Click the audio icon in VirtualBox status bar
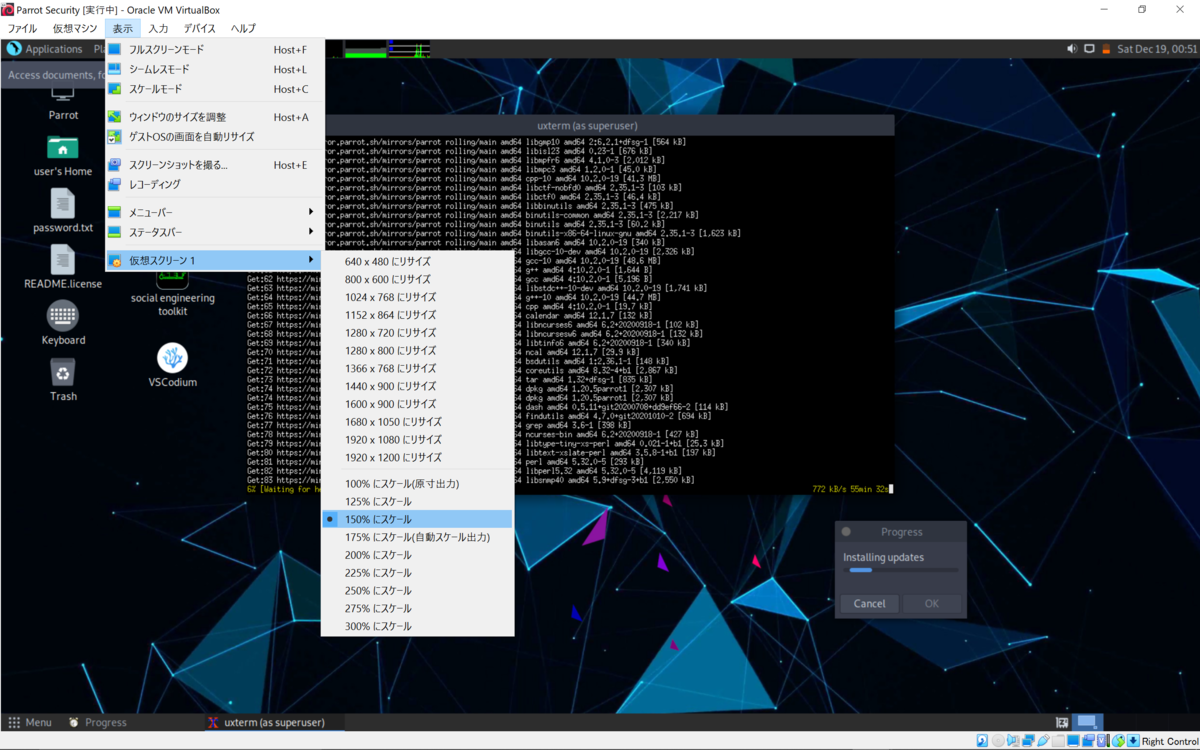The width and height of the screenshot is (1200, 750). 1013,741
